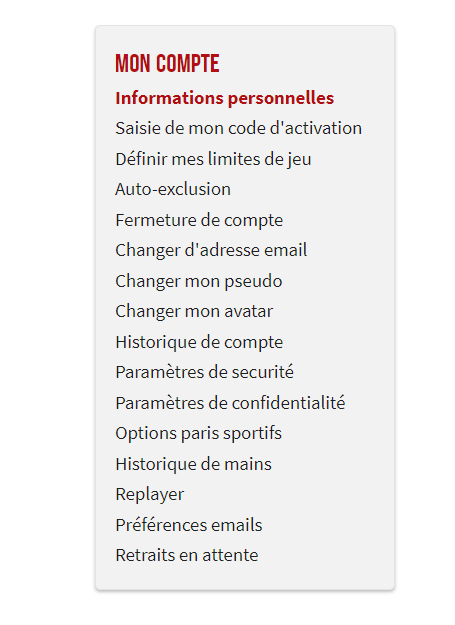455x625 pixels.
Task: View Historique de mains
Action: [194, 464]
